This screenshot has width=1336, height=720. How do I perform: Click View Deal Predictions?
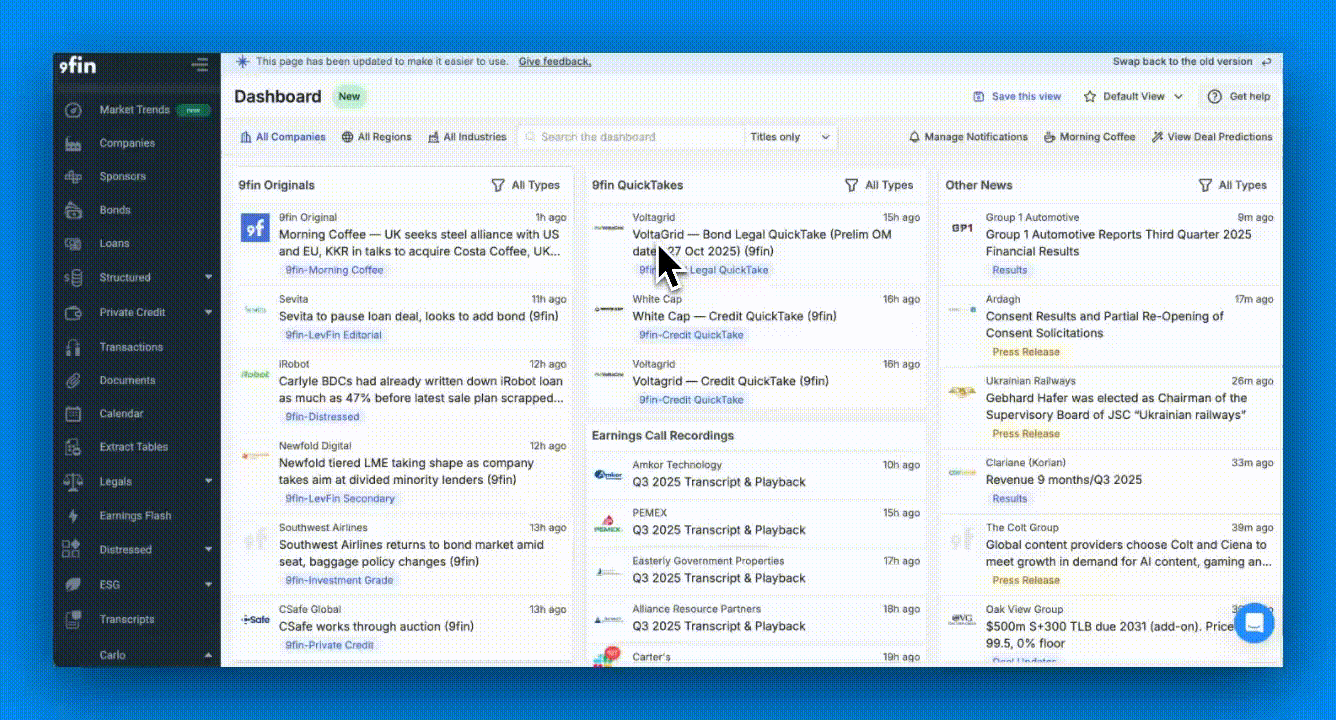tap(1212, 137)
